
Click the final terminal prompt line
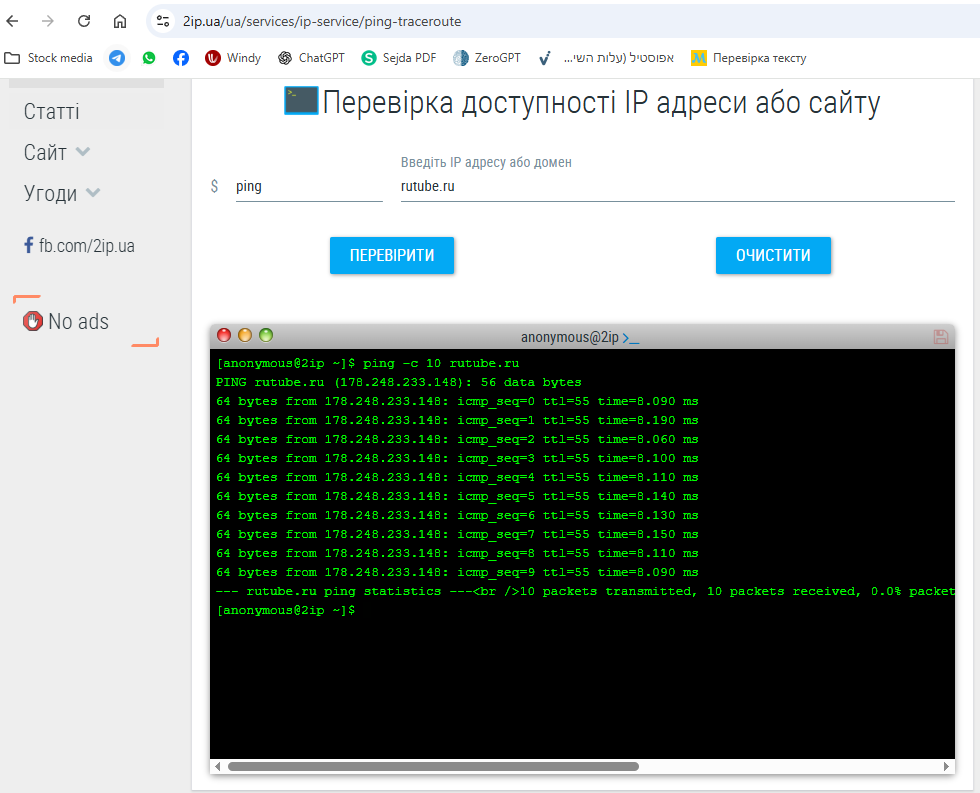pos(286,611)
